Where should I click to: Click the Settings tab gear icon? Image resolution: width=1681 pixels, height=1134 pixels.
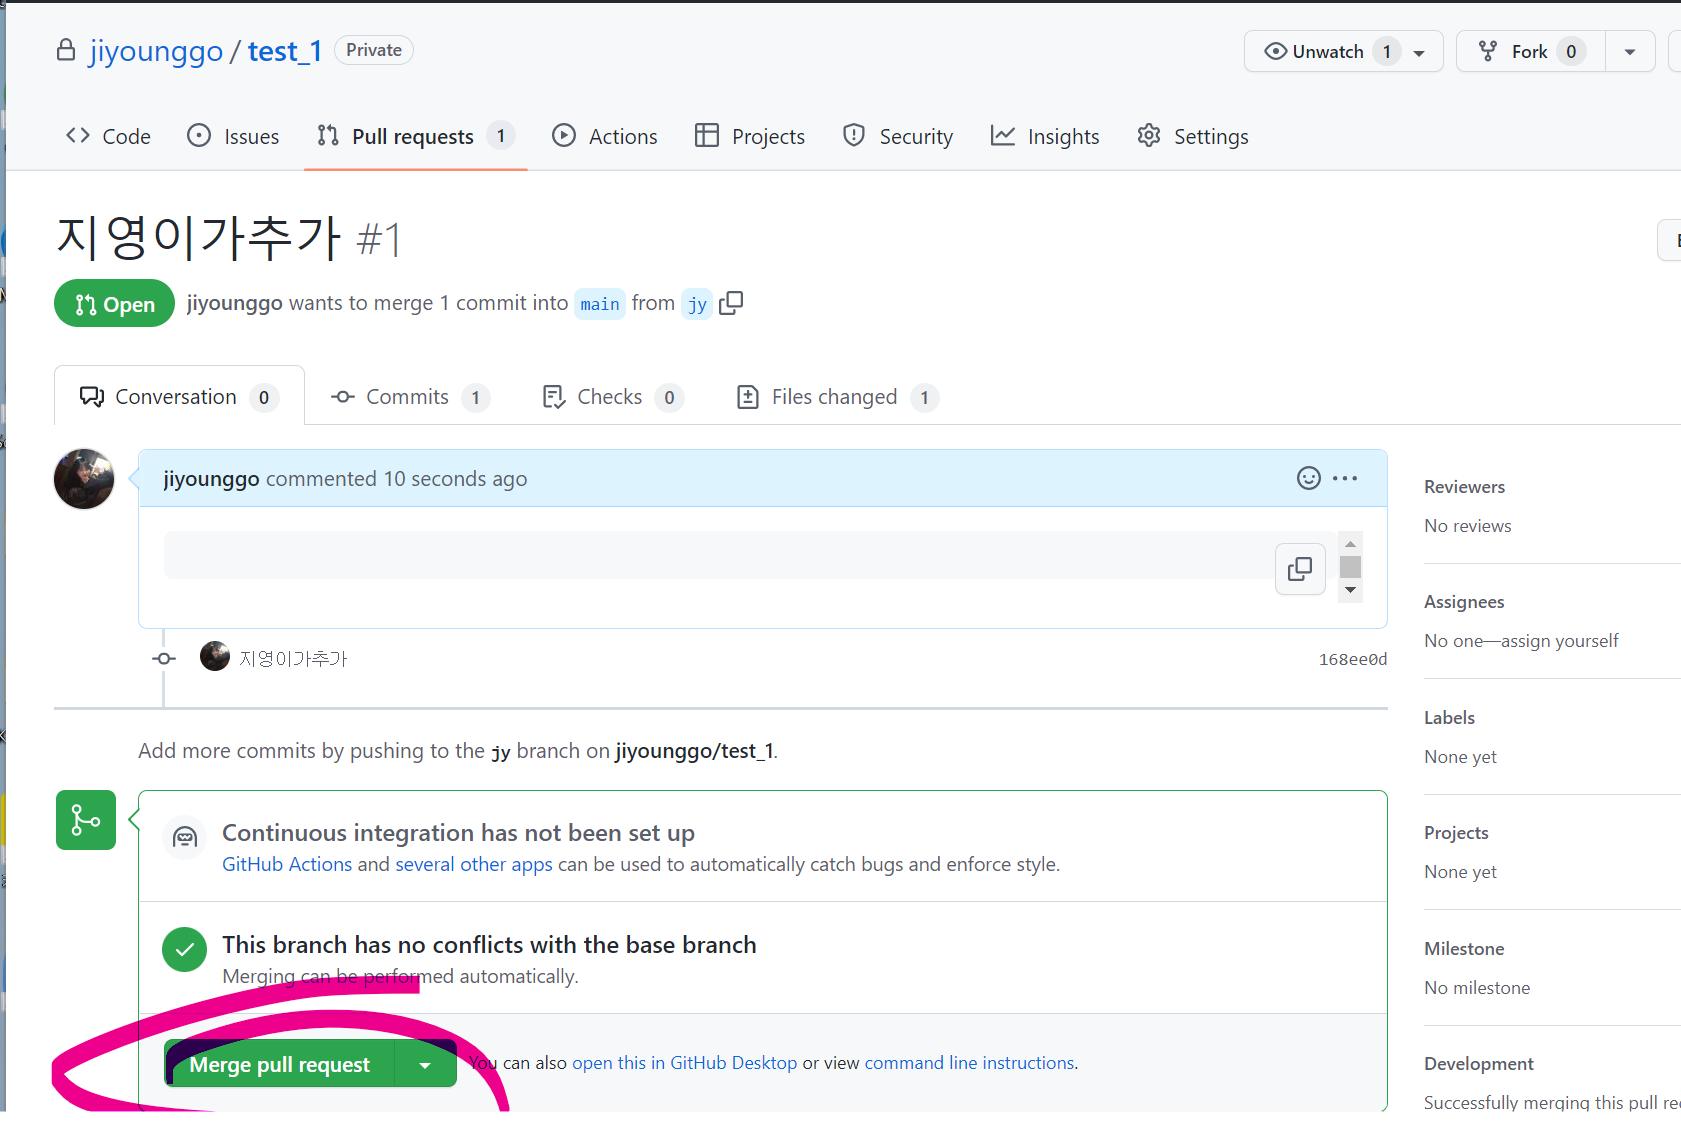pyautogui.click(x=1149, y=135)
